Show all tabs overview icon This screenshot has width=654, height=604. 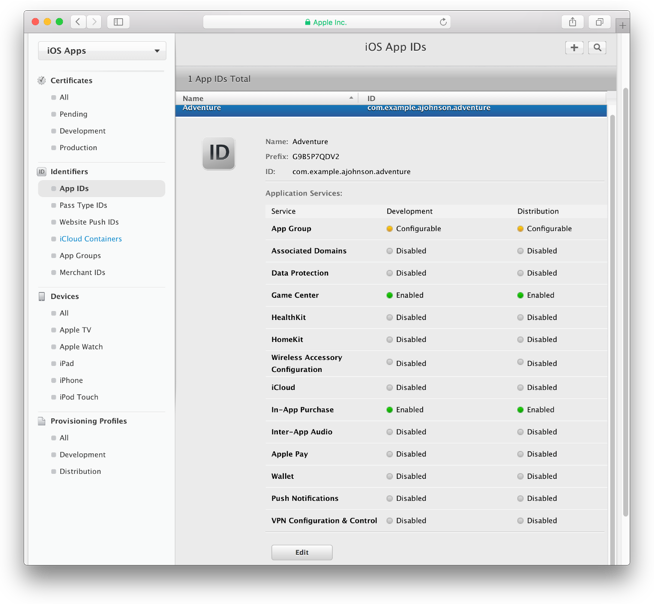point(599,22)
